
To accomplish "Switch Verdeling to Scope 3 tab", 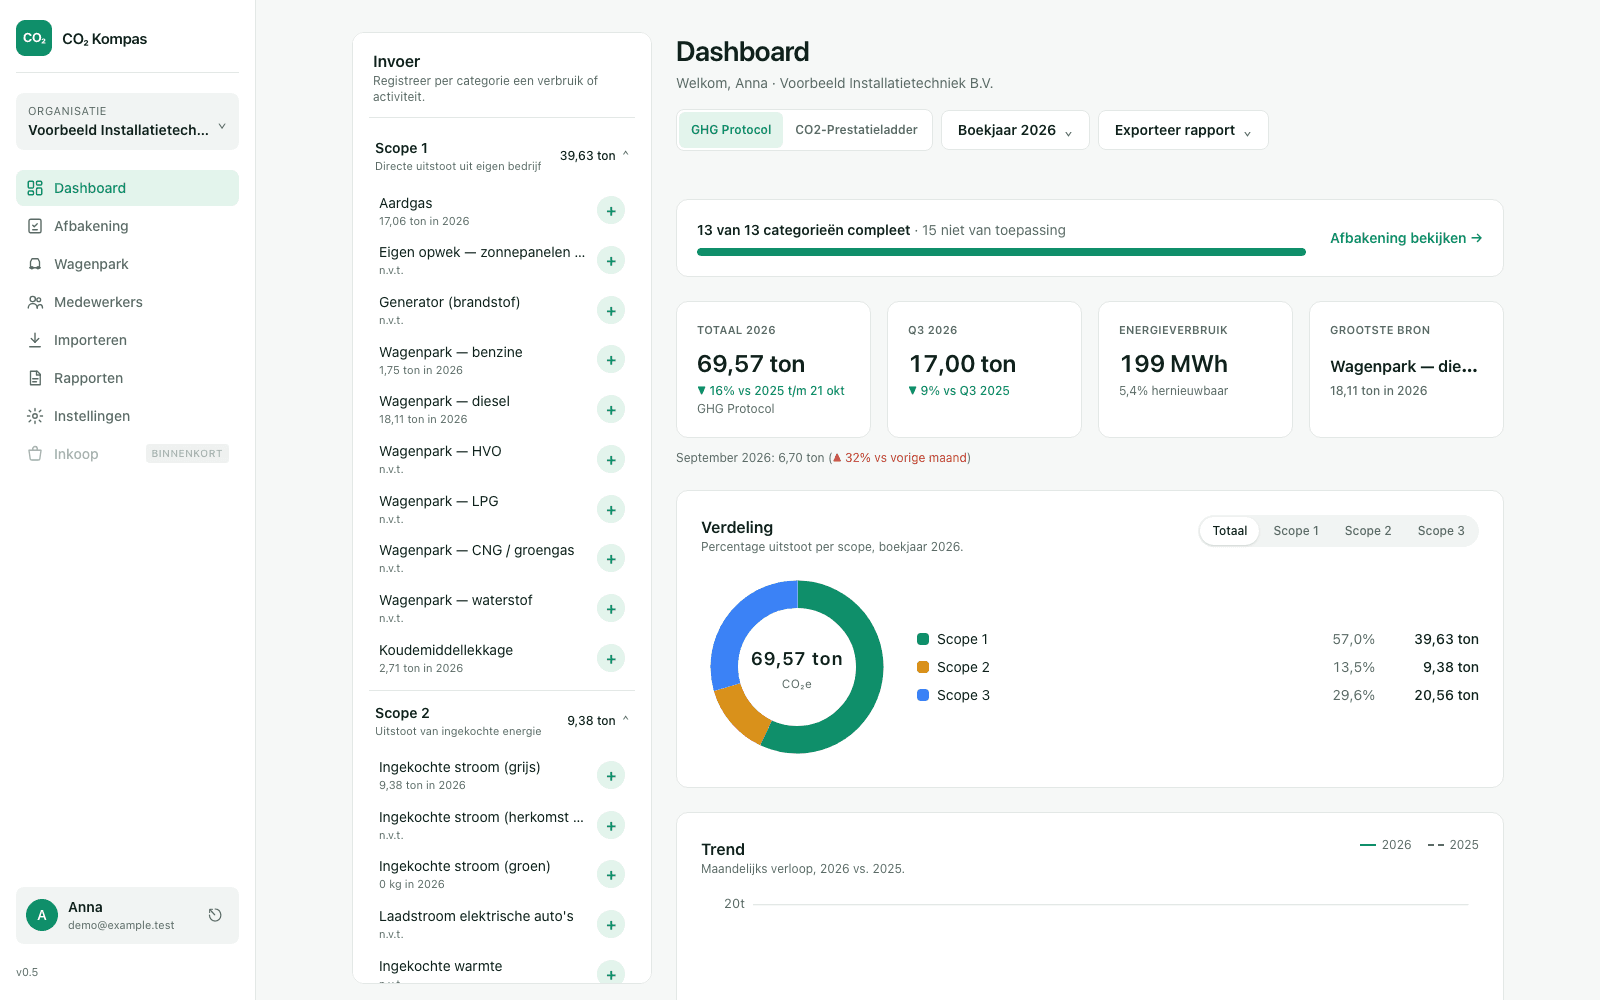I will coord(1441,531).
